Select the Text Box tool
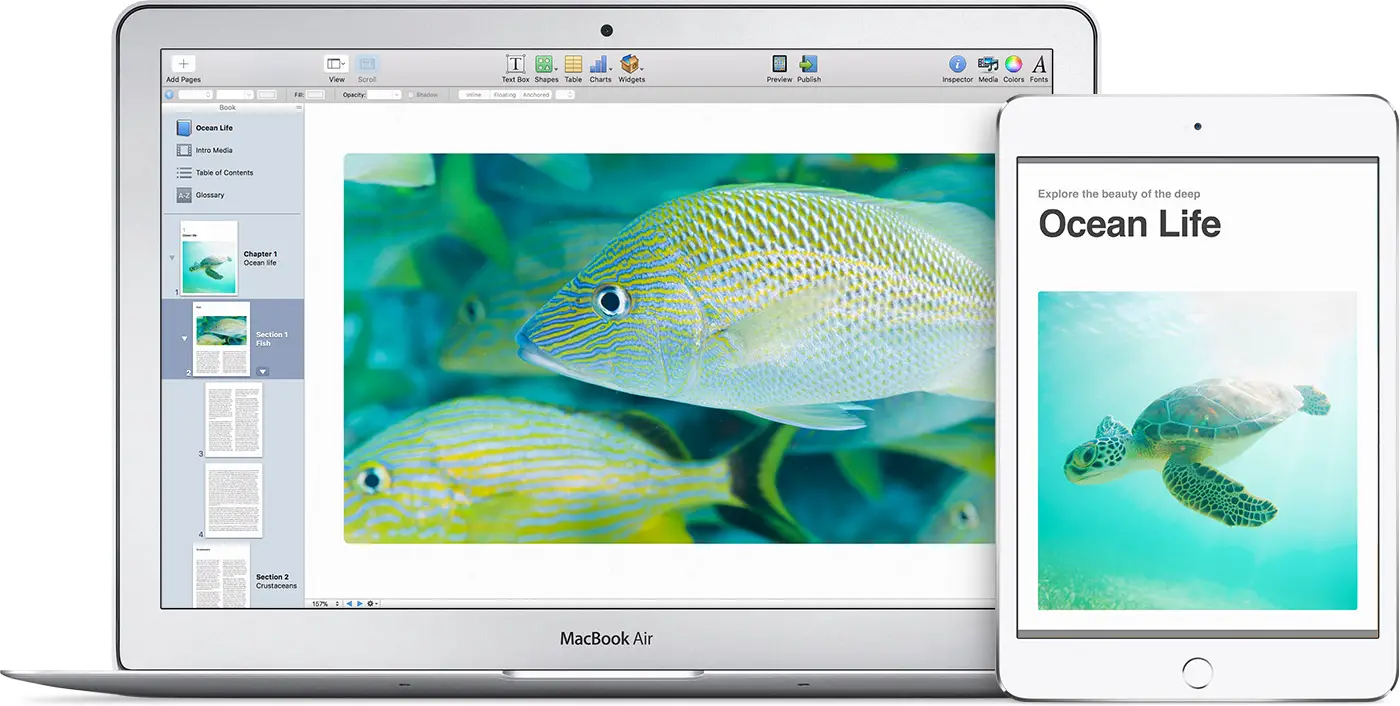Viewport: 1400px width, 706px height. 515,64
